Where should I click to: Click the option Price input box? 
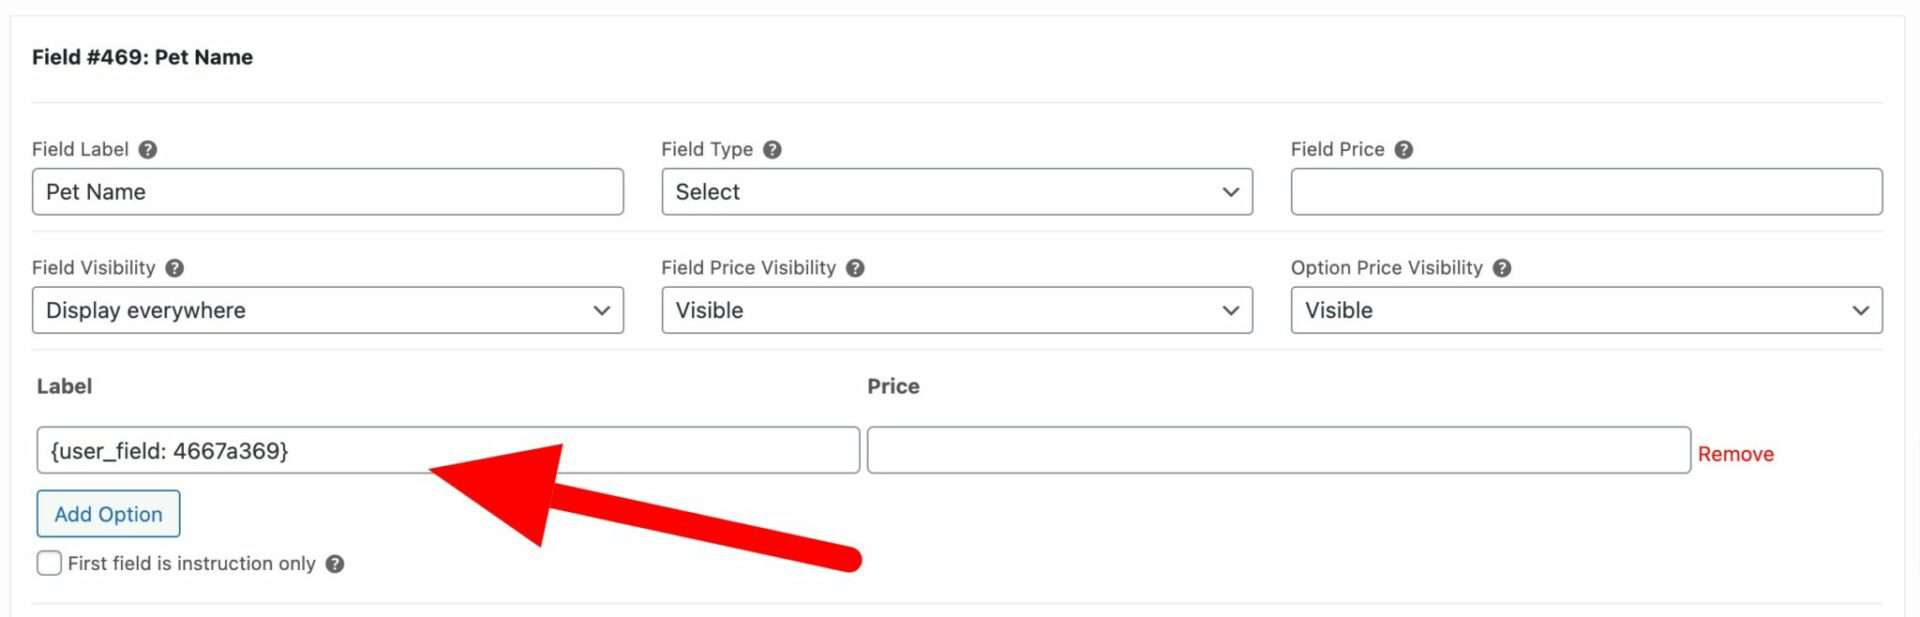[1279, 450]
